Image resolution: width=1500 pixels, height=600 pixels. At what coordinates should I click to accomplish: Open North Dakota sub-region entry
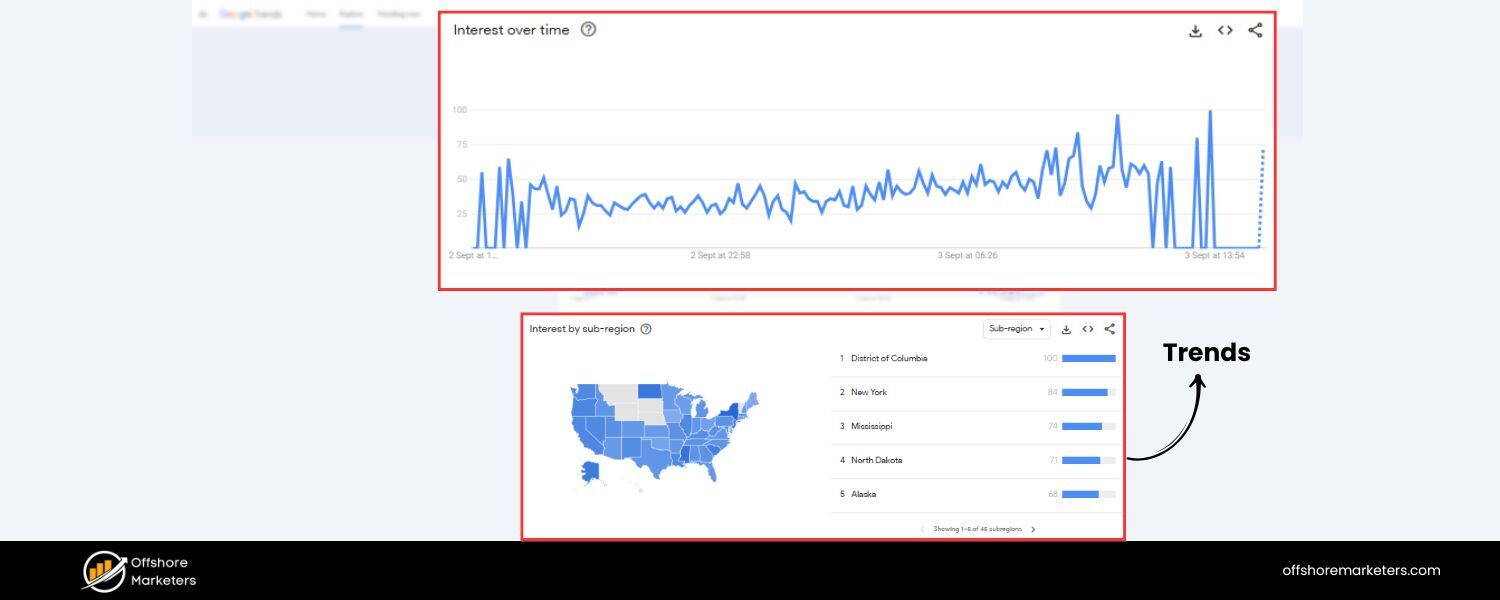tap(876, 460)
